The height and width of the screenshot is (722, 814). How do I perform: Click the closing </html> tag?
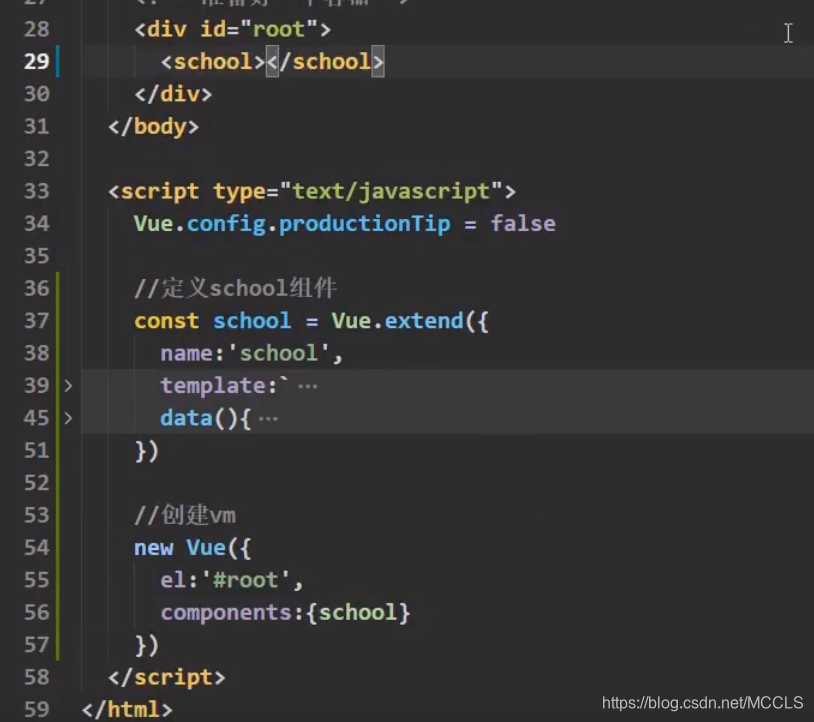[x=127, y=710]
